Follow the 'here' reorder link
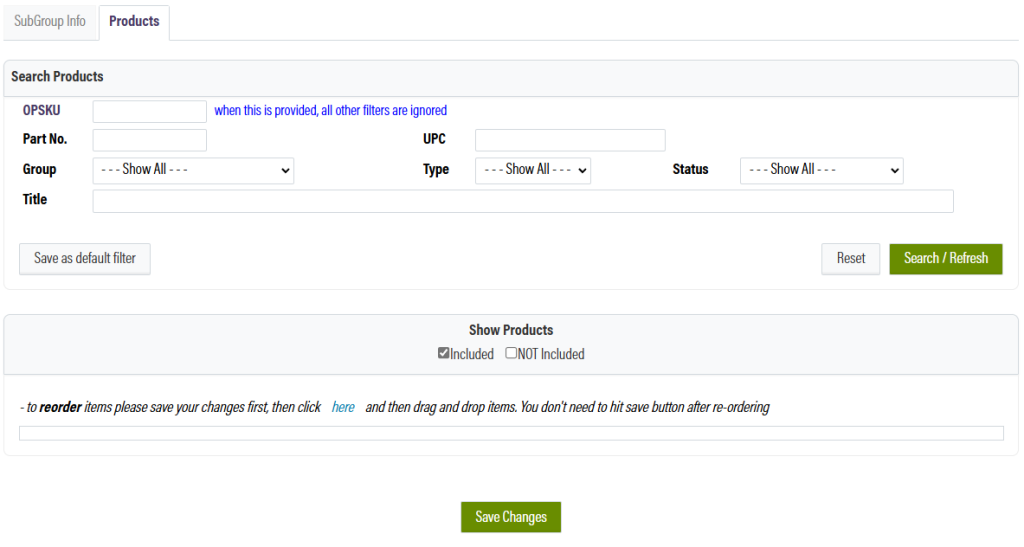 tap(343, 408)
